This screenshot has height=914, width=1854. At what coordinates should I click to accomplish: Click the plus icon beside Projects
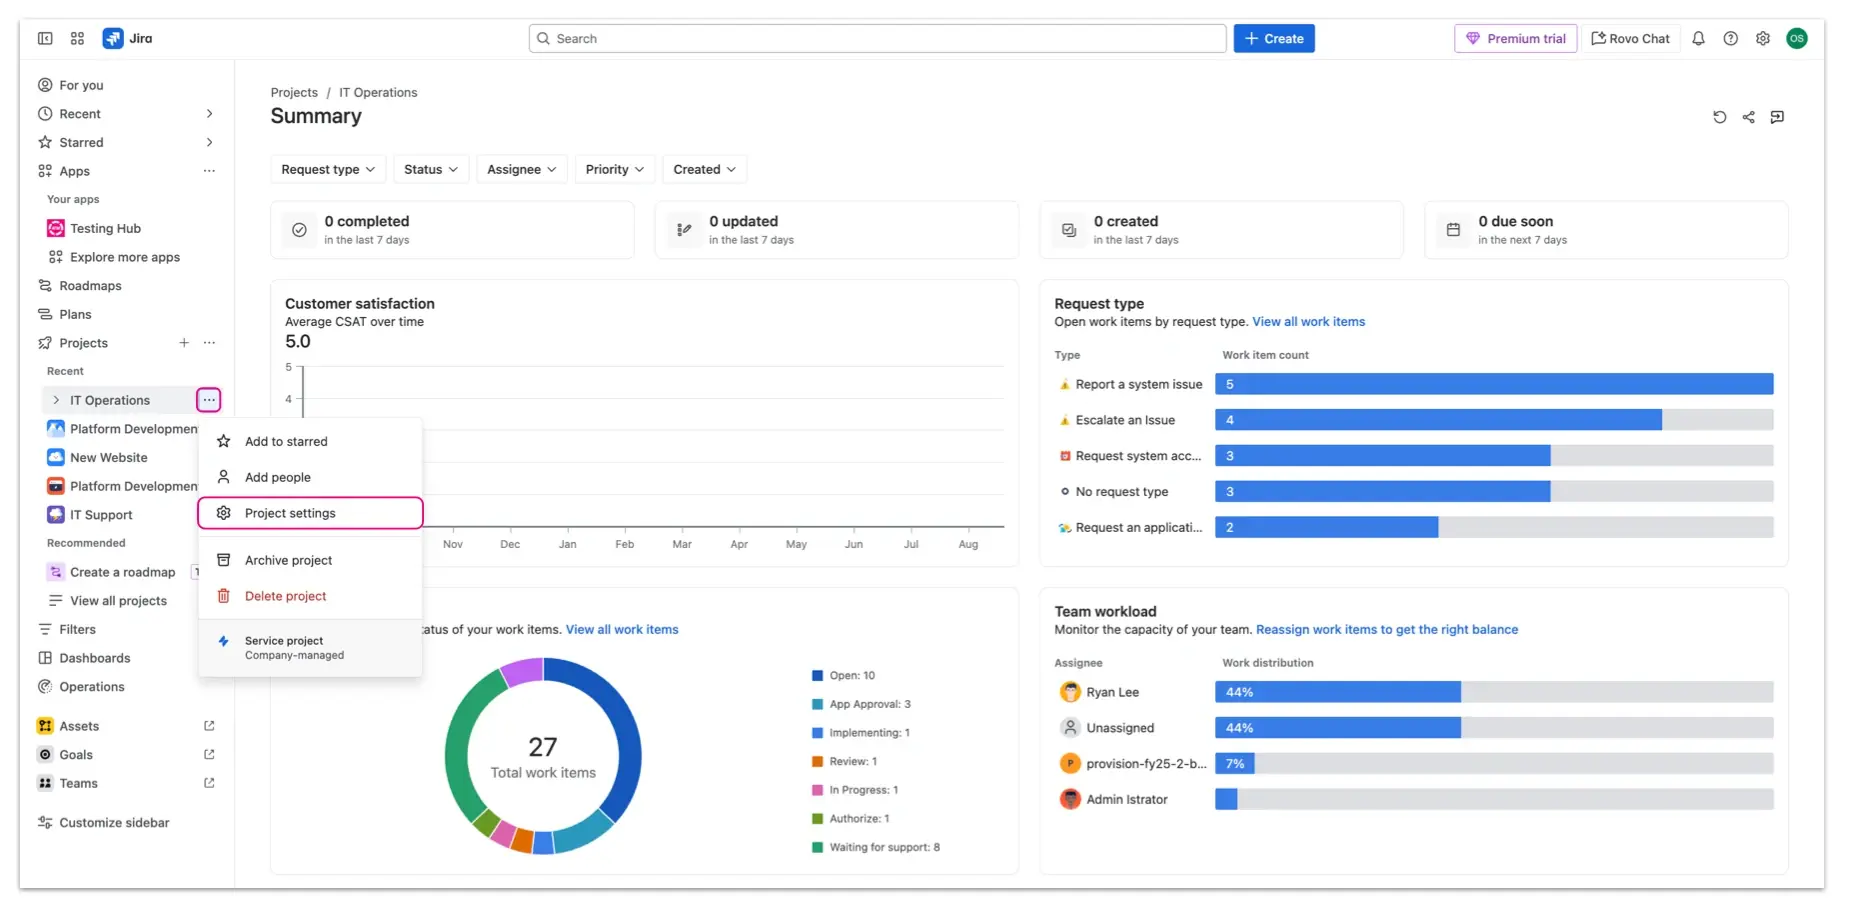(x=184, y=343)
